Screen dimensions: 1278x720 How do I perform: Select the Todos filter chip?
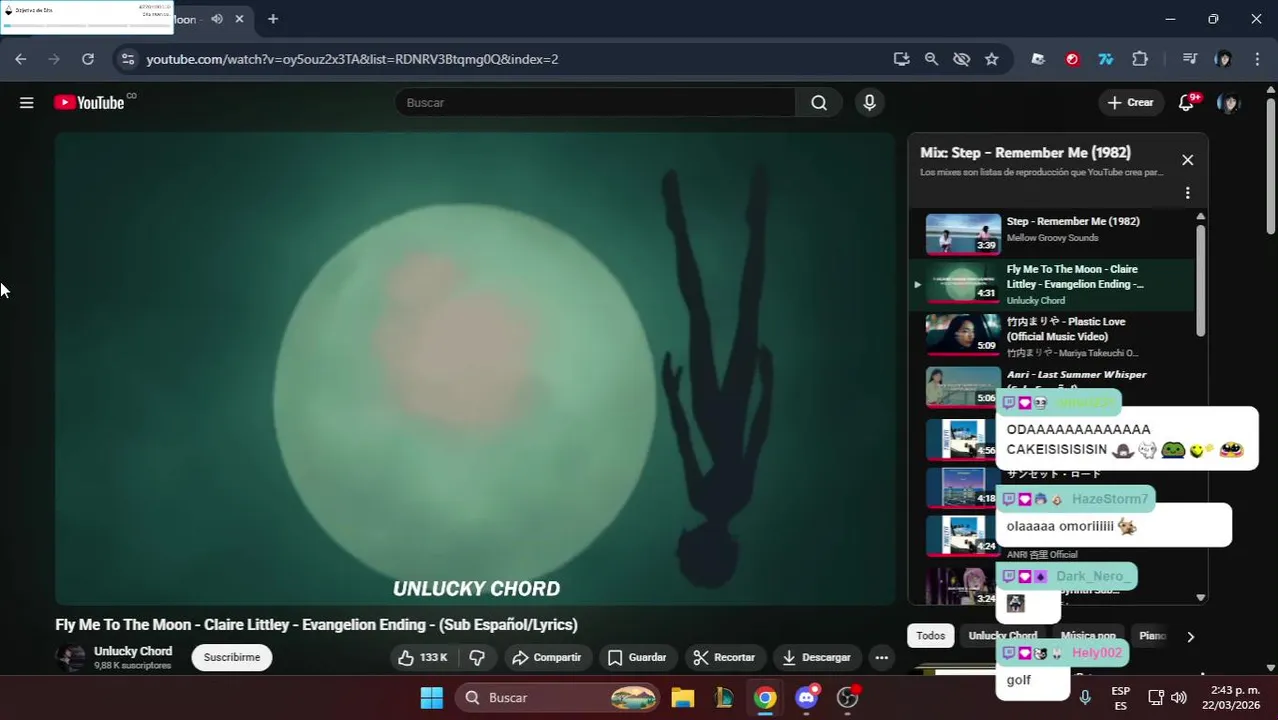point(930,636)
